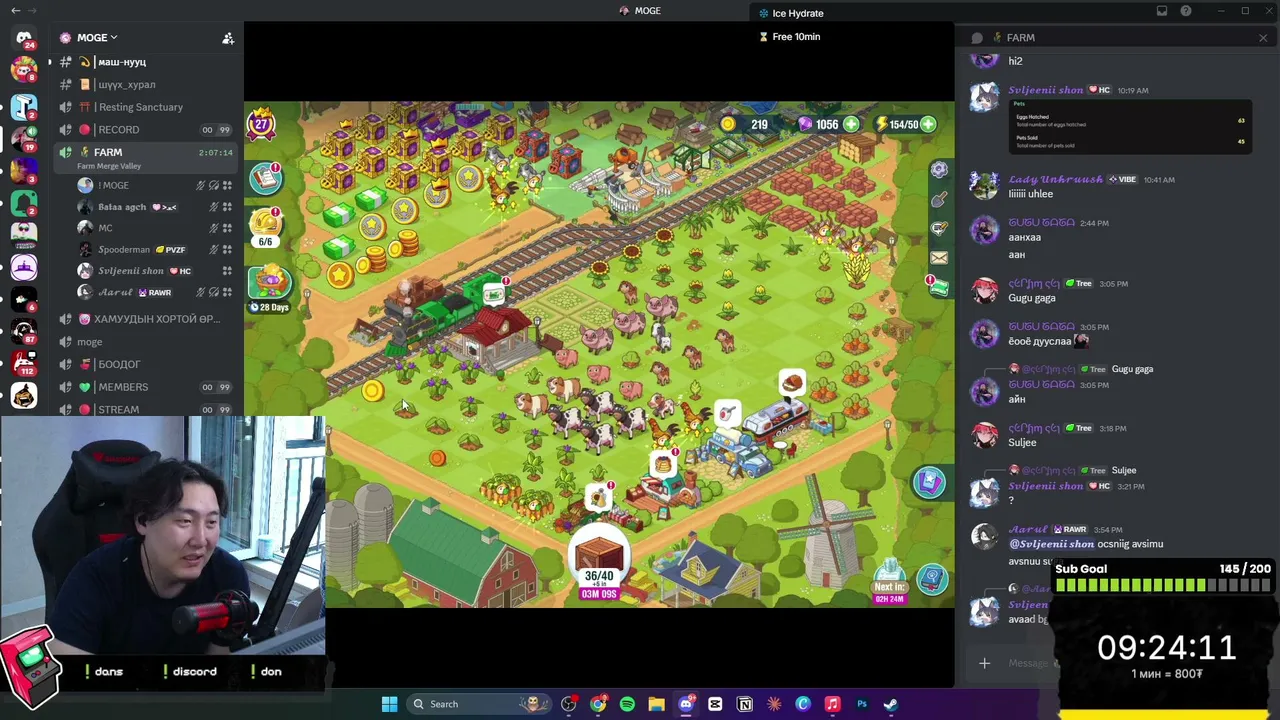Click the Free 10min timer label
This screenshot has height=720, width=1280.
[790, 37]
